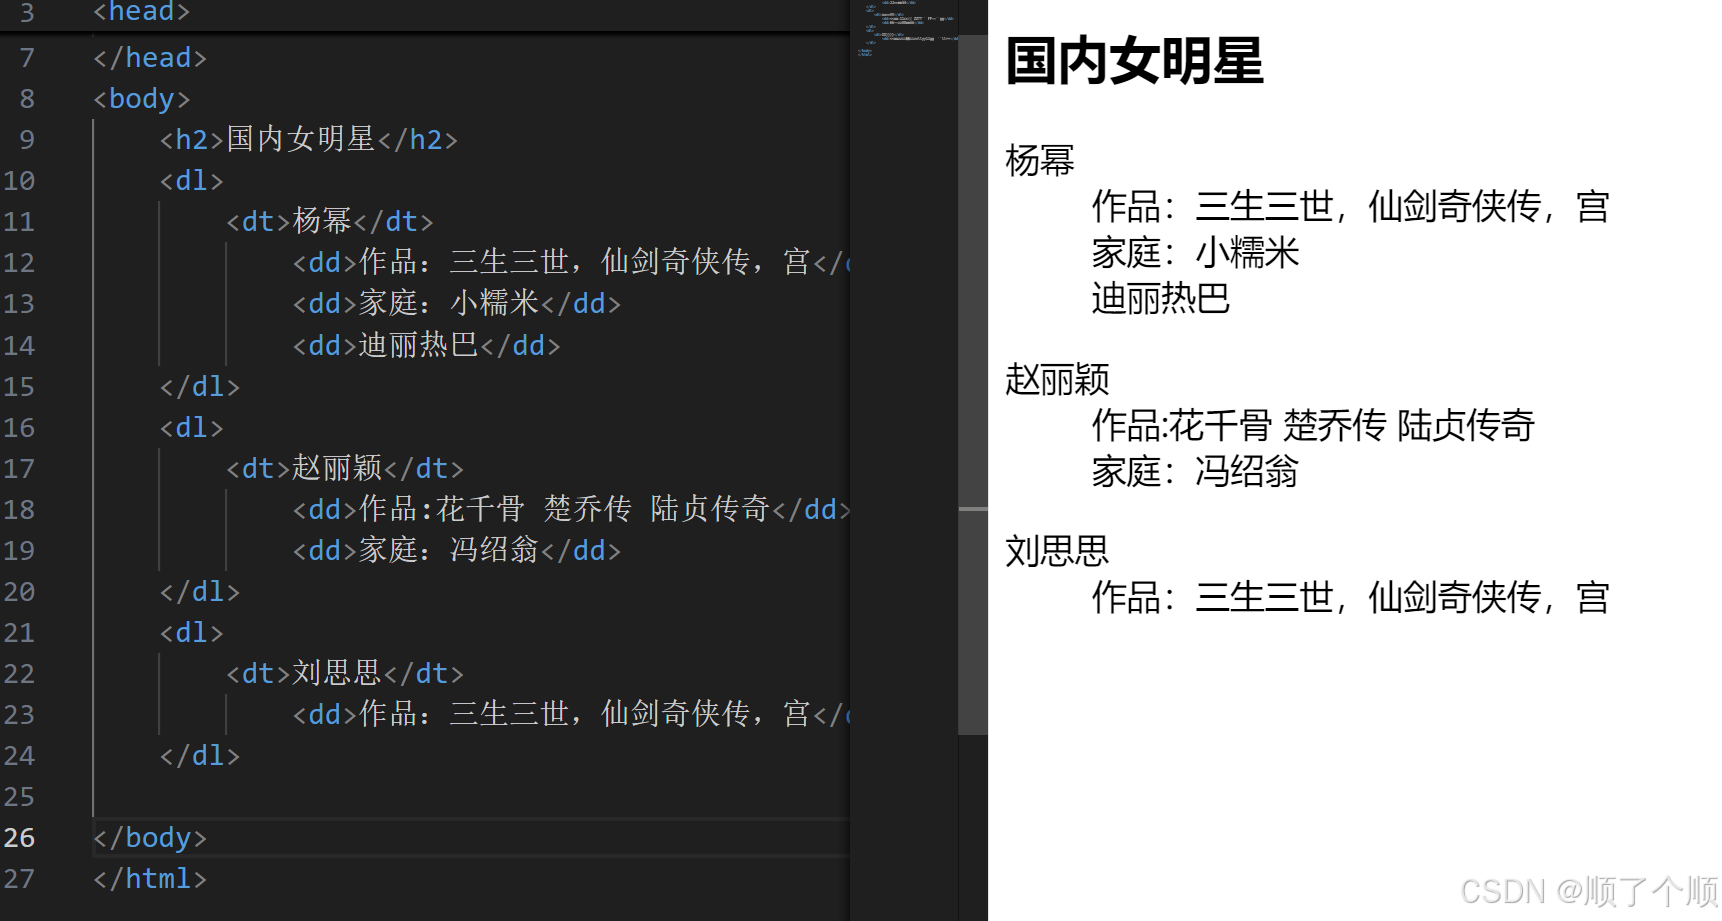Click the first 作品：三生三世 line in the preview
Viewport: 1722px width, 921px height.
(1351, 207)
